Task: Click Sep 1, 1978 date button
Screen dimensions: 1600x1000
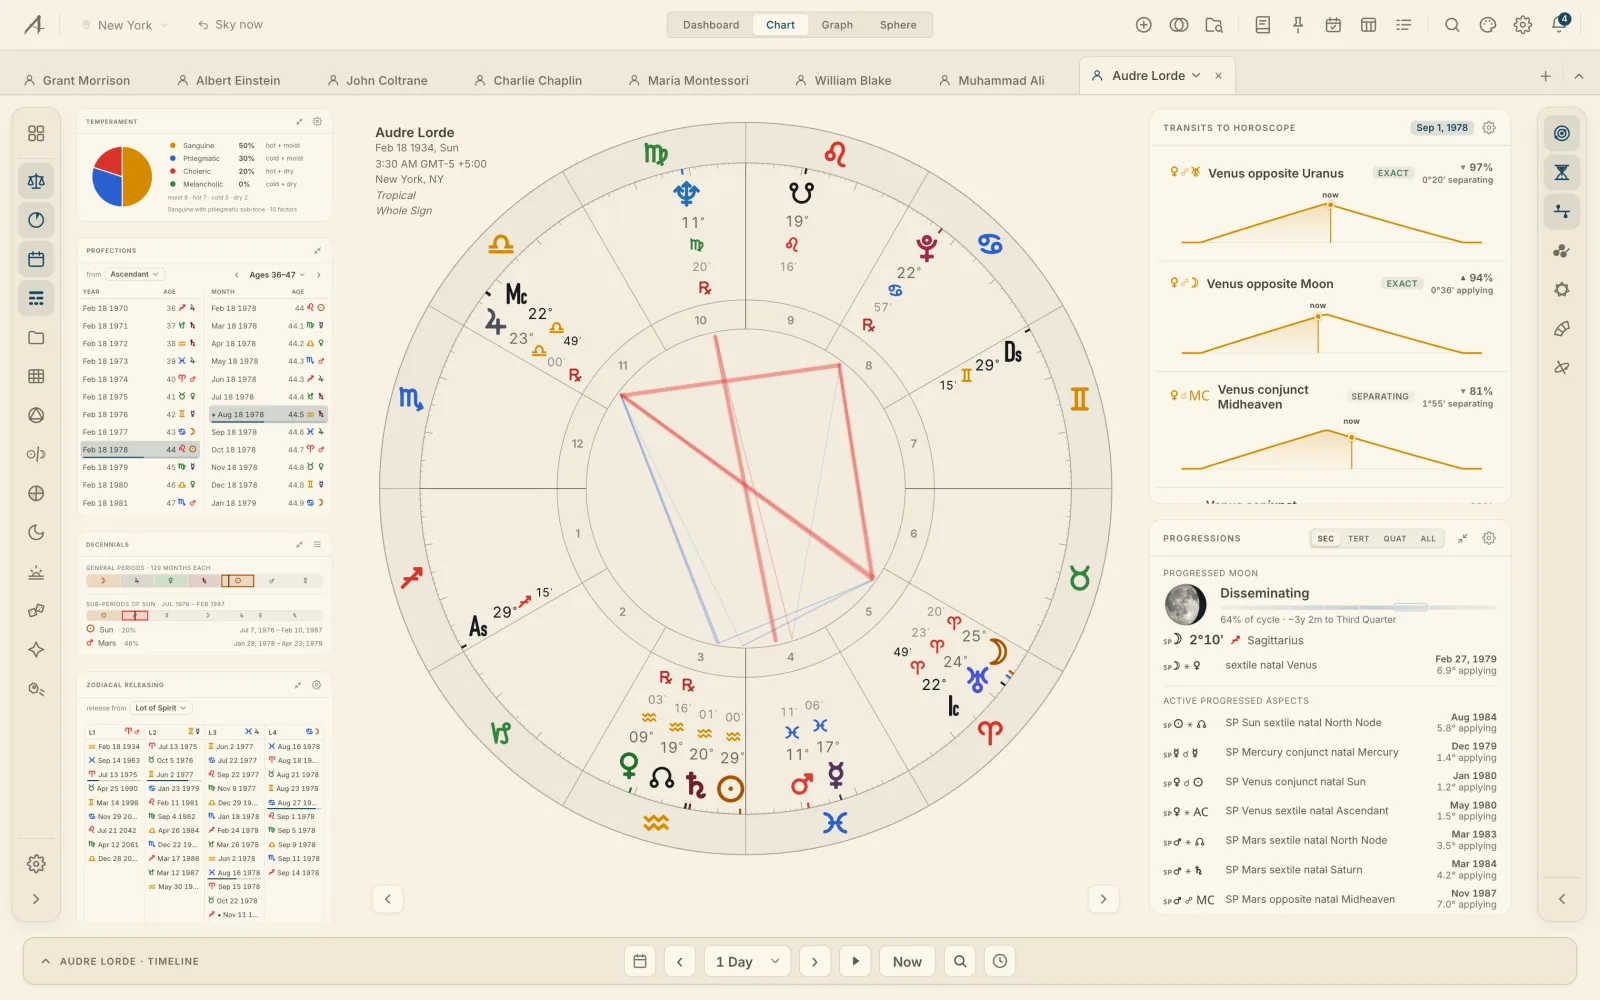Action: (1441, 127)
